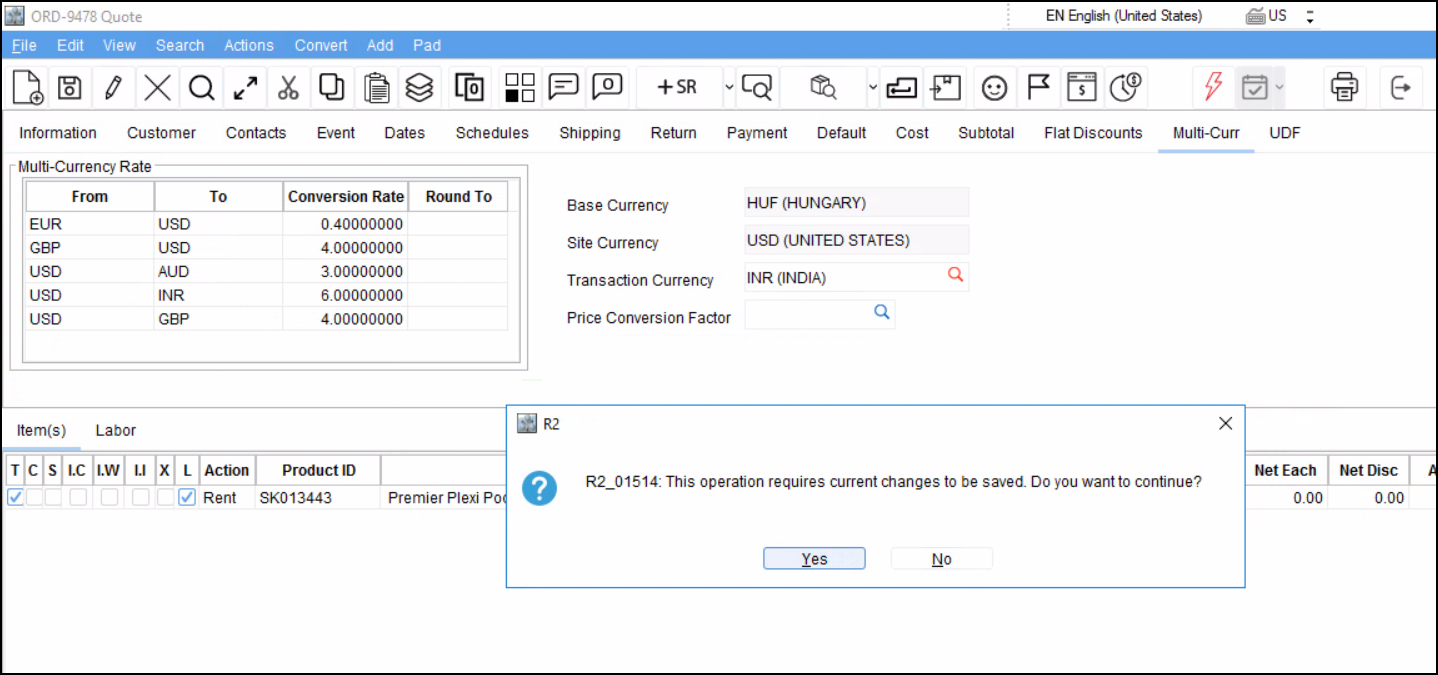
Task: Click the clipboard Paste icon
Action: [x=376, y=88]
